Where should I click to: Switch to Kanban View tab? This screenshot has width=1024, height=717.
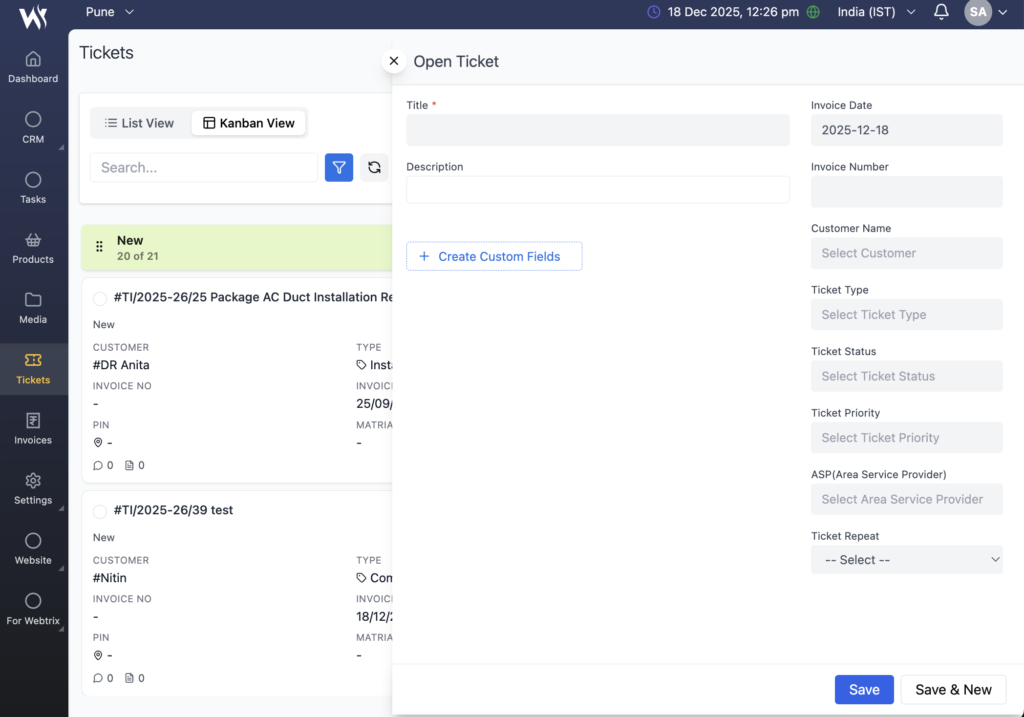pyautogui.click(x=249, y=123)
